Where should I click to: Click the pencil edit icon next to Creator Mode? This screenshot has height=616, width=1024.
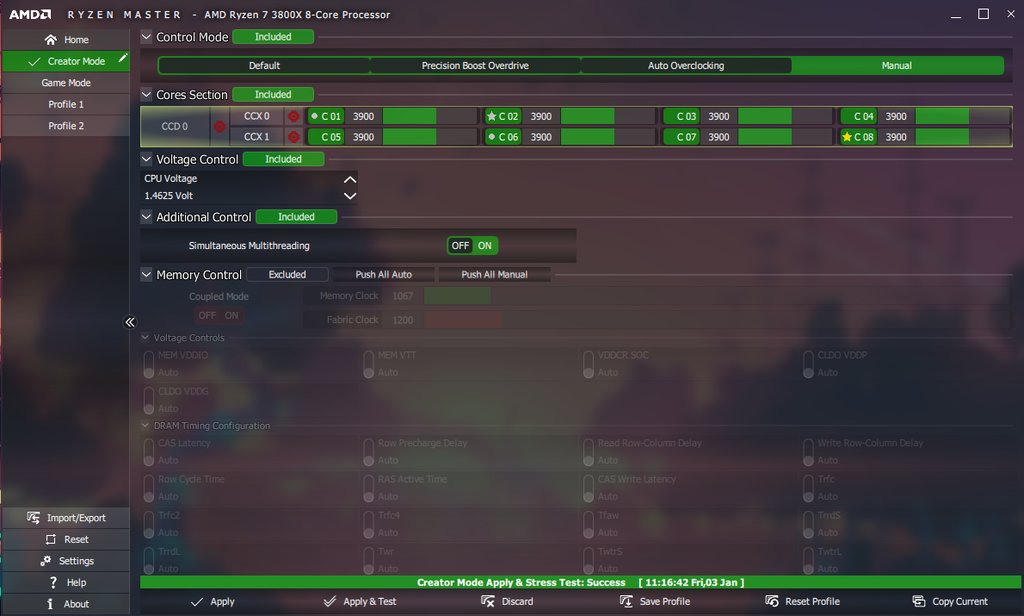click(x=122, y=59)
